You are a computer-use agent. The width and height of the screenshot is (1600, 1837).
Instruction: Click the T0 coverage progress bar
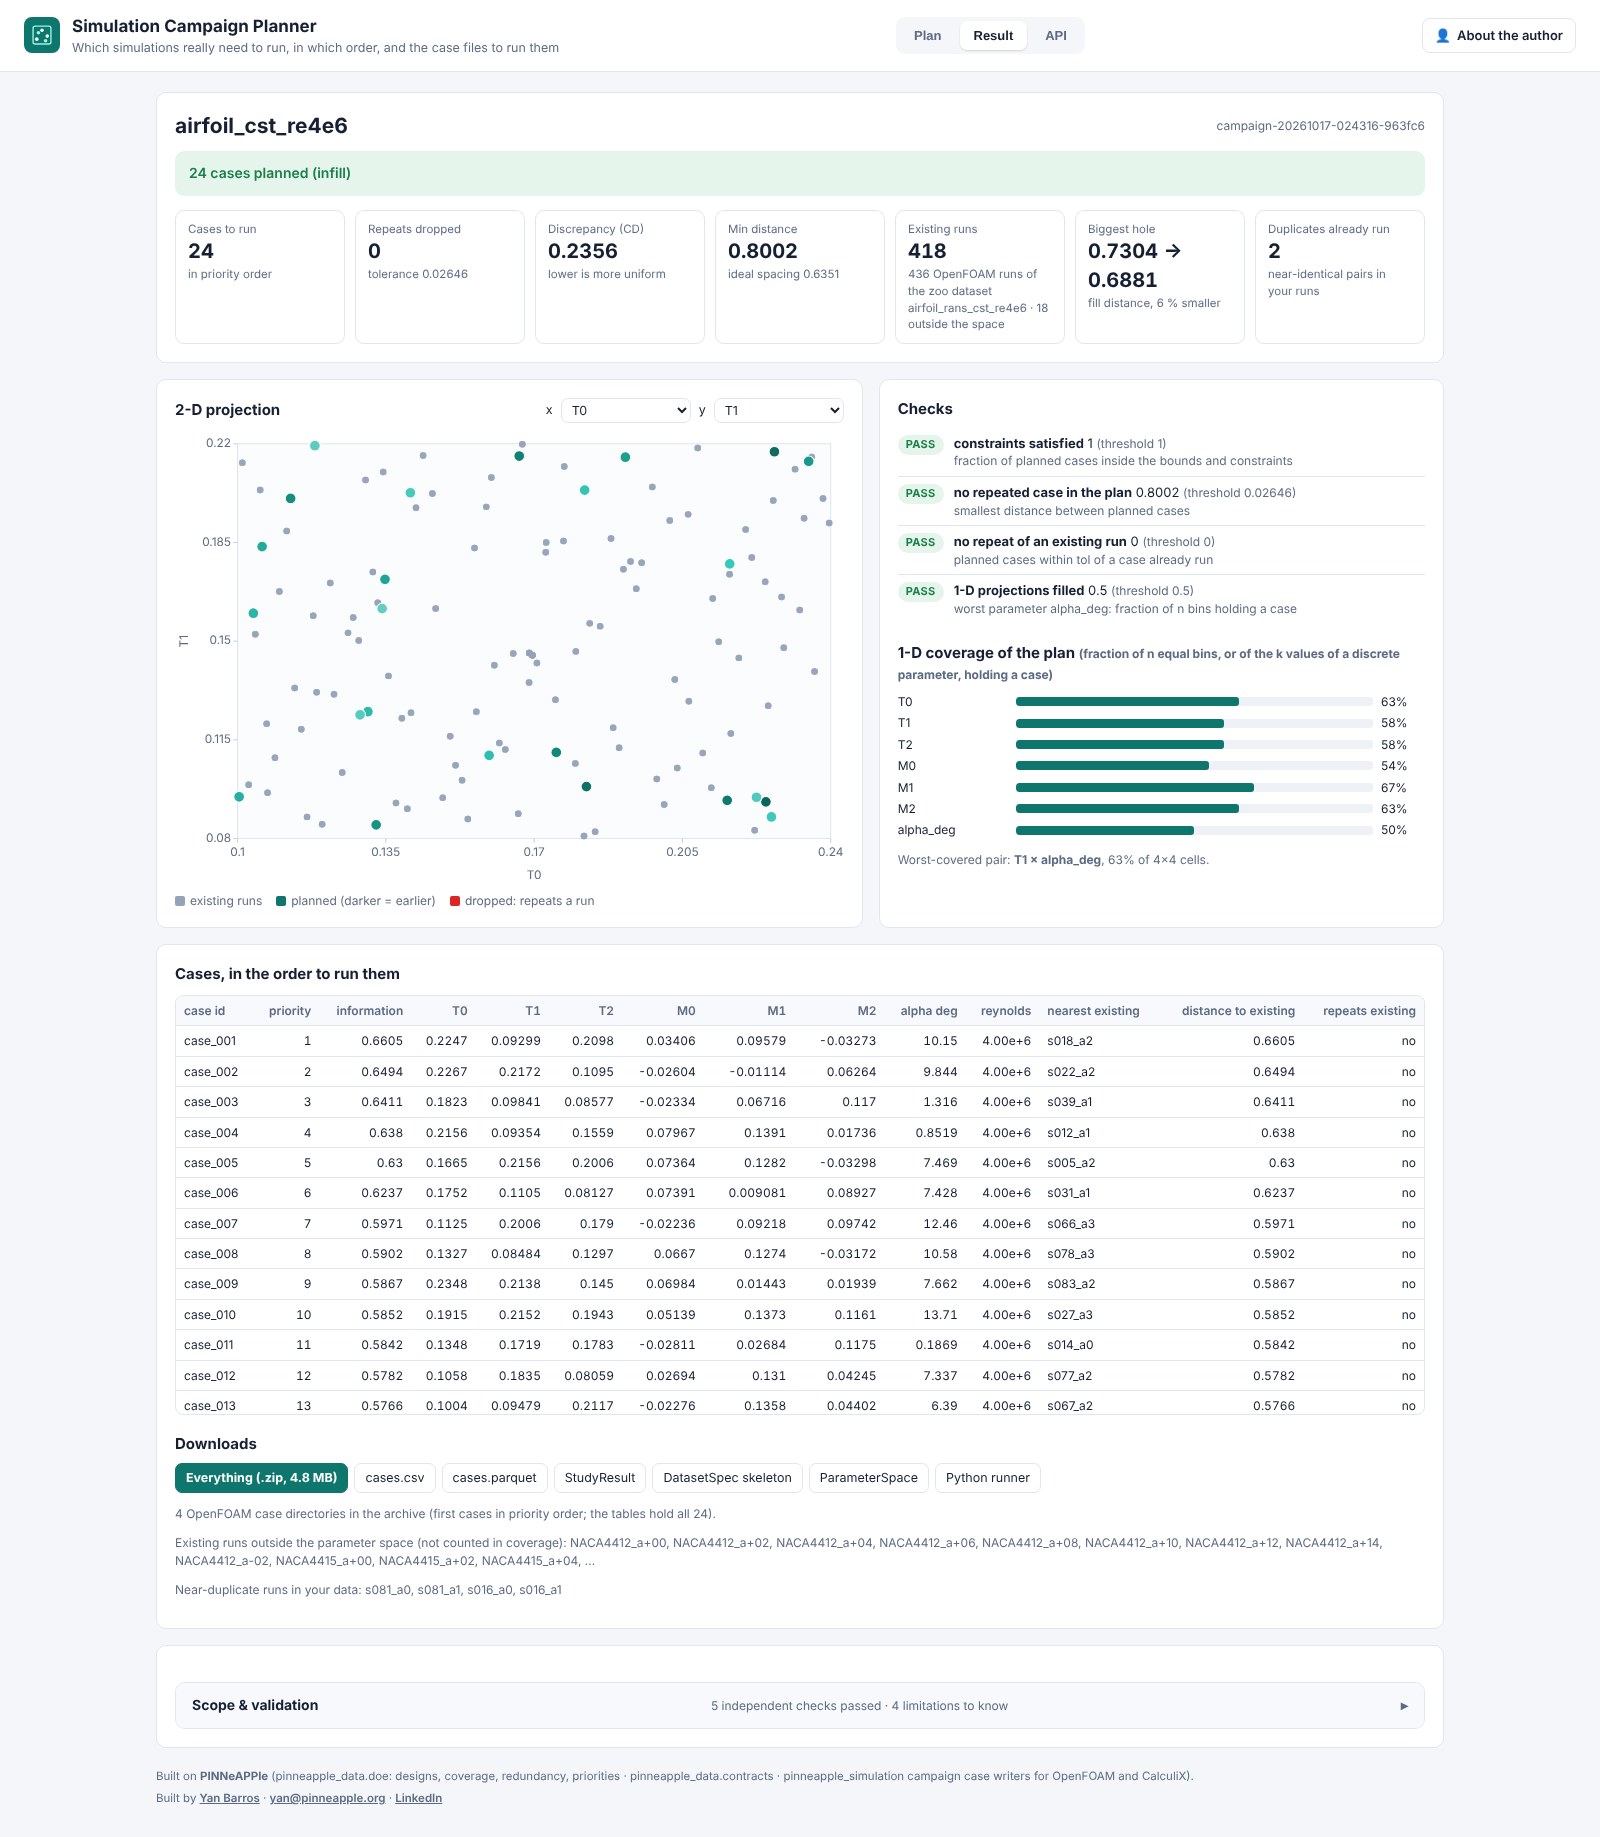click(1194, 702)
